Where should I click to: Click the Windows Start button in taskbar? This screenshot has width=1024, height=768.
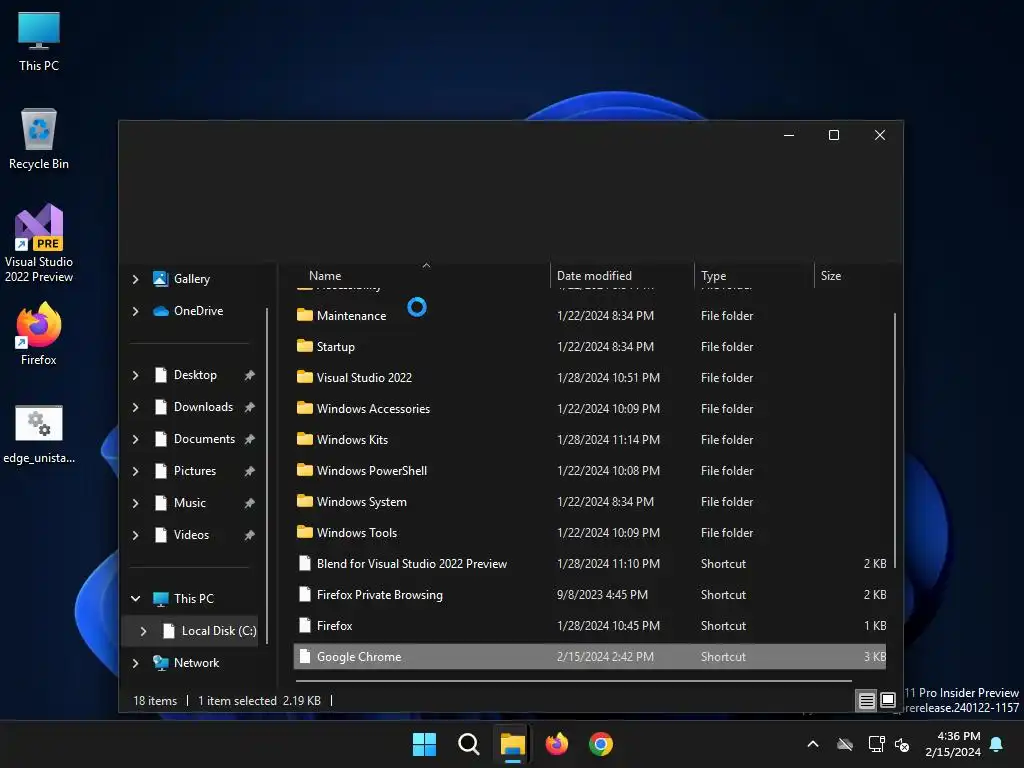click(x=424, y=744)
